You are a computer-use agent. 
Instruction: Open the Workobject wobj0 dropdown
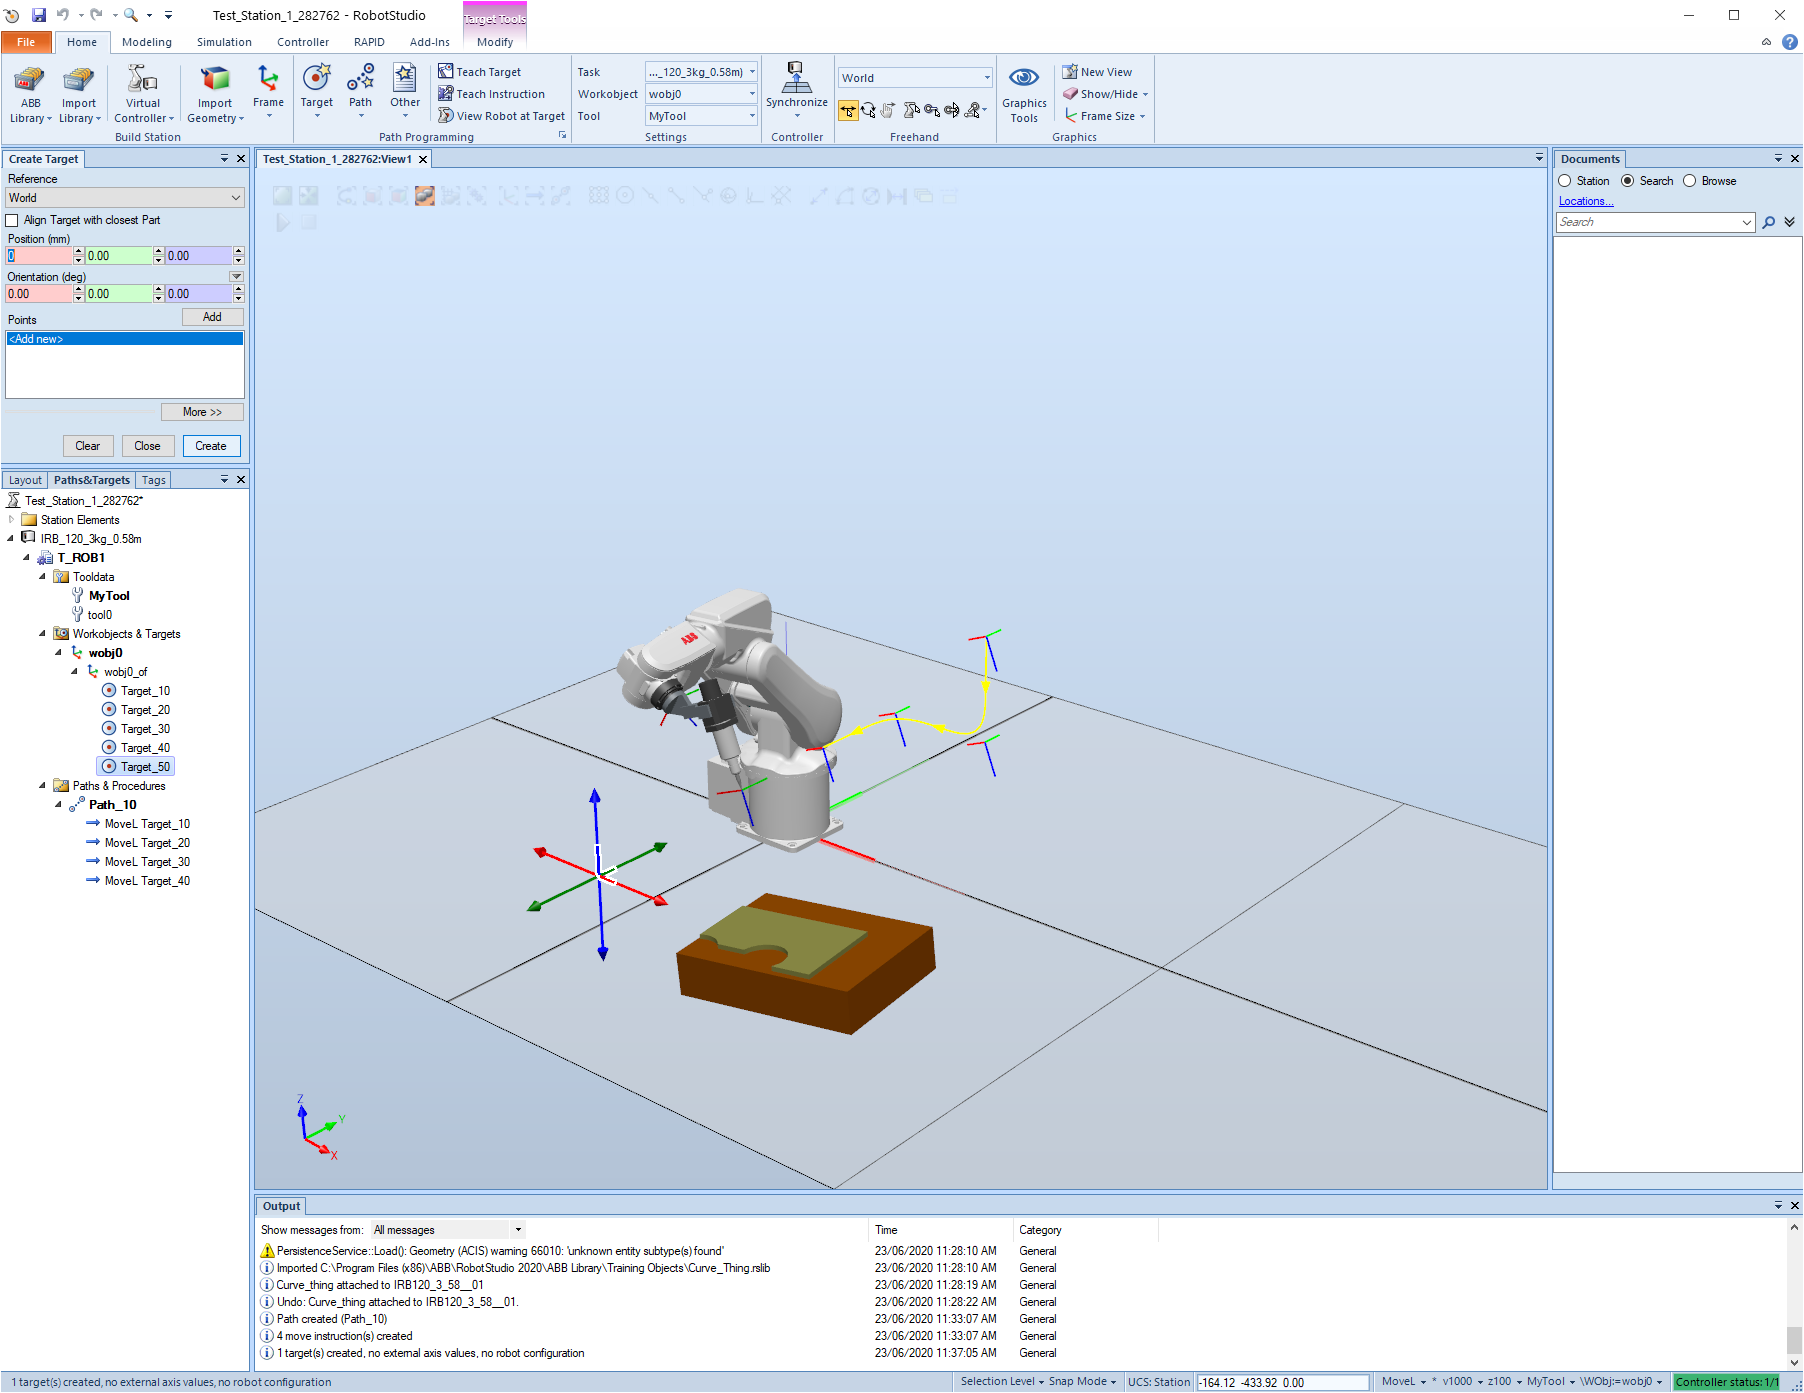click(x=701, y=94)
